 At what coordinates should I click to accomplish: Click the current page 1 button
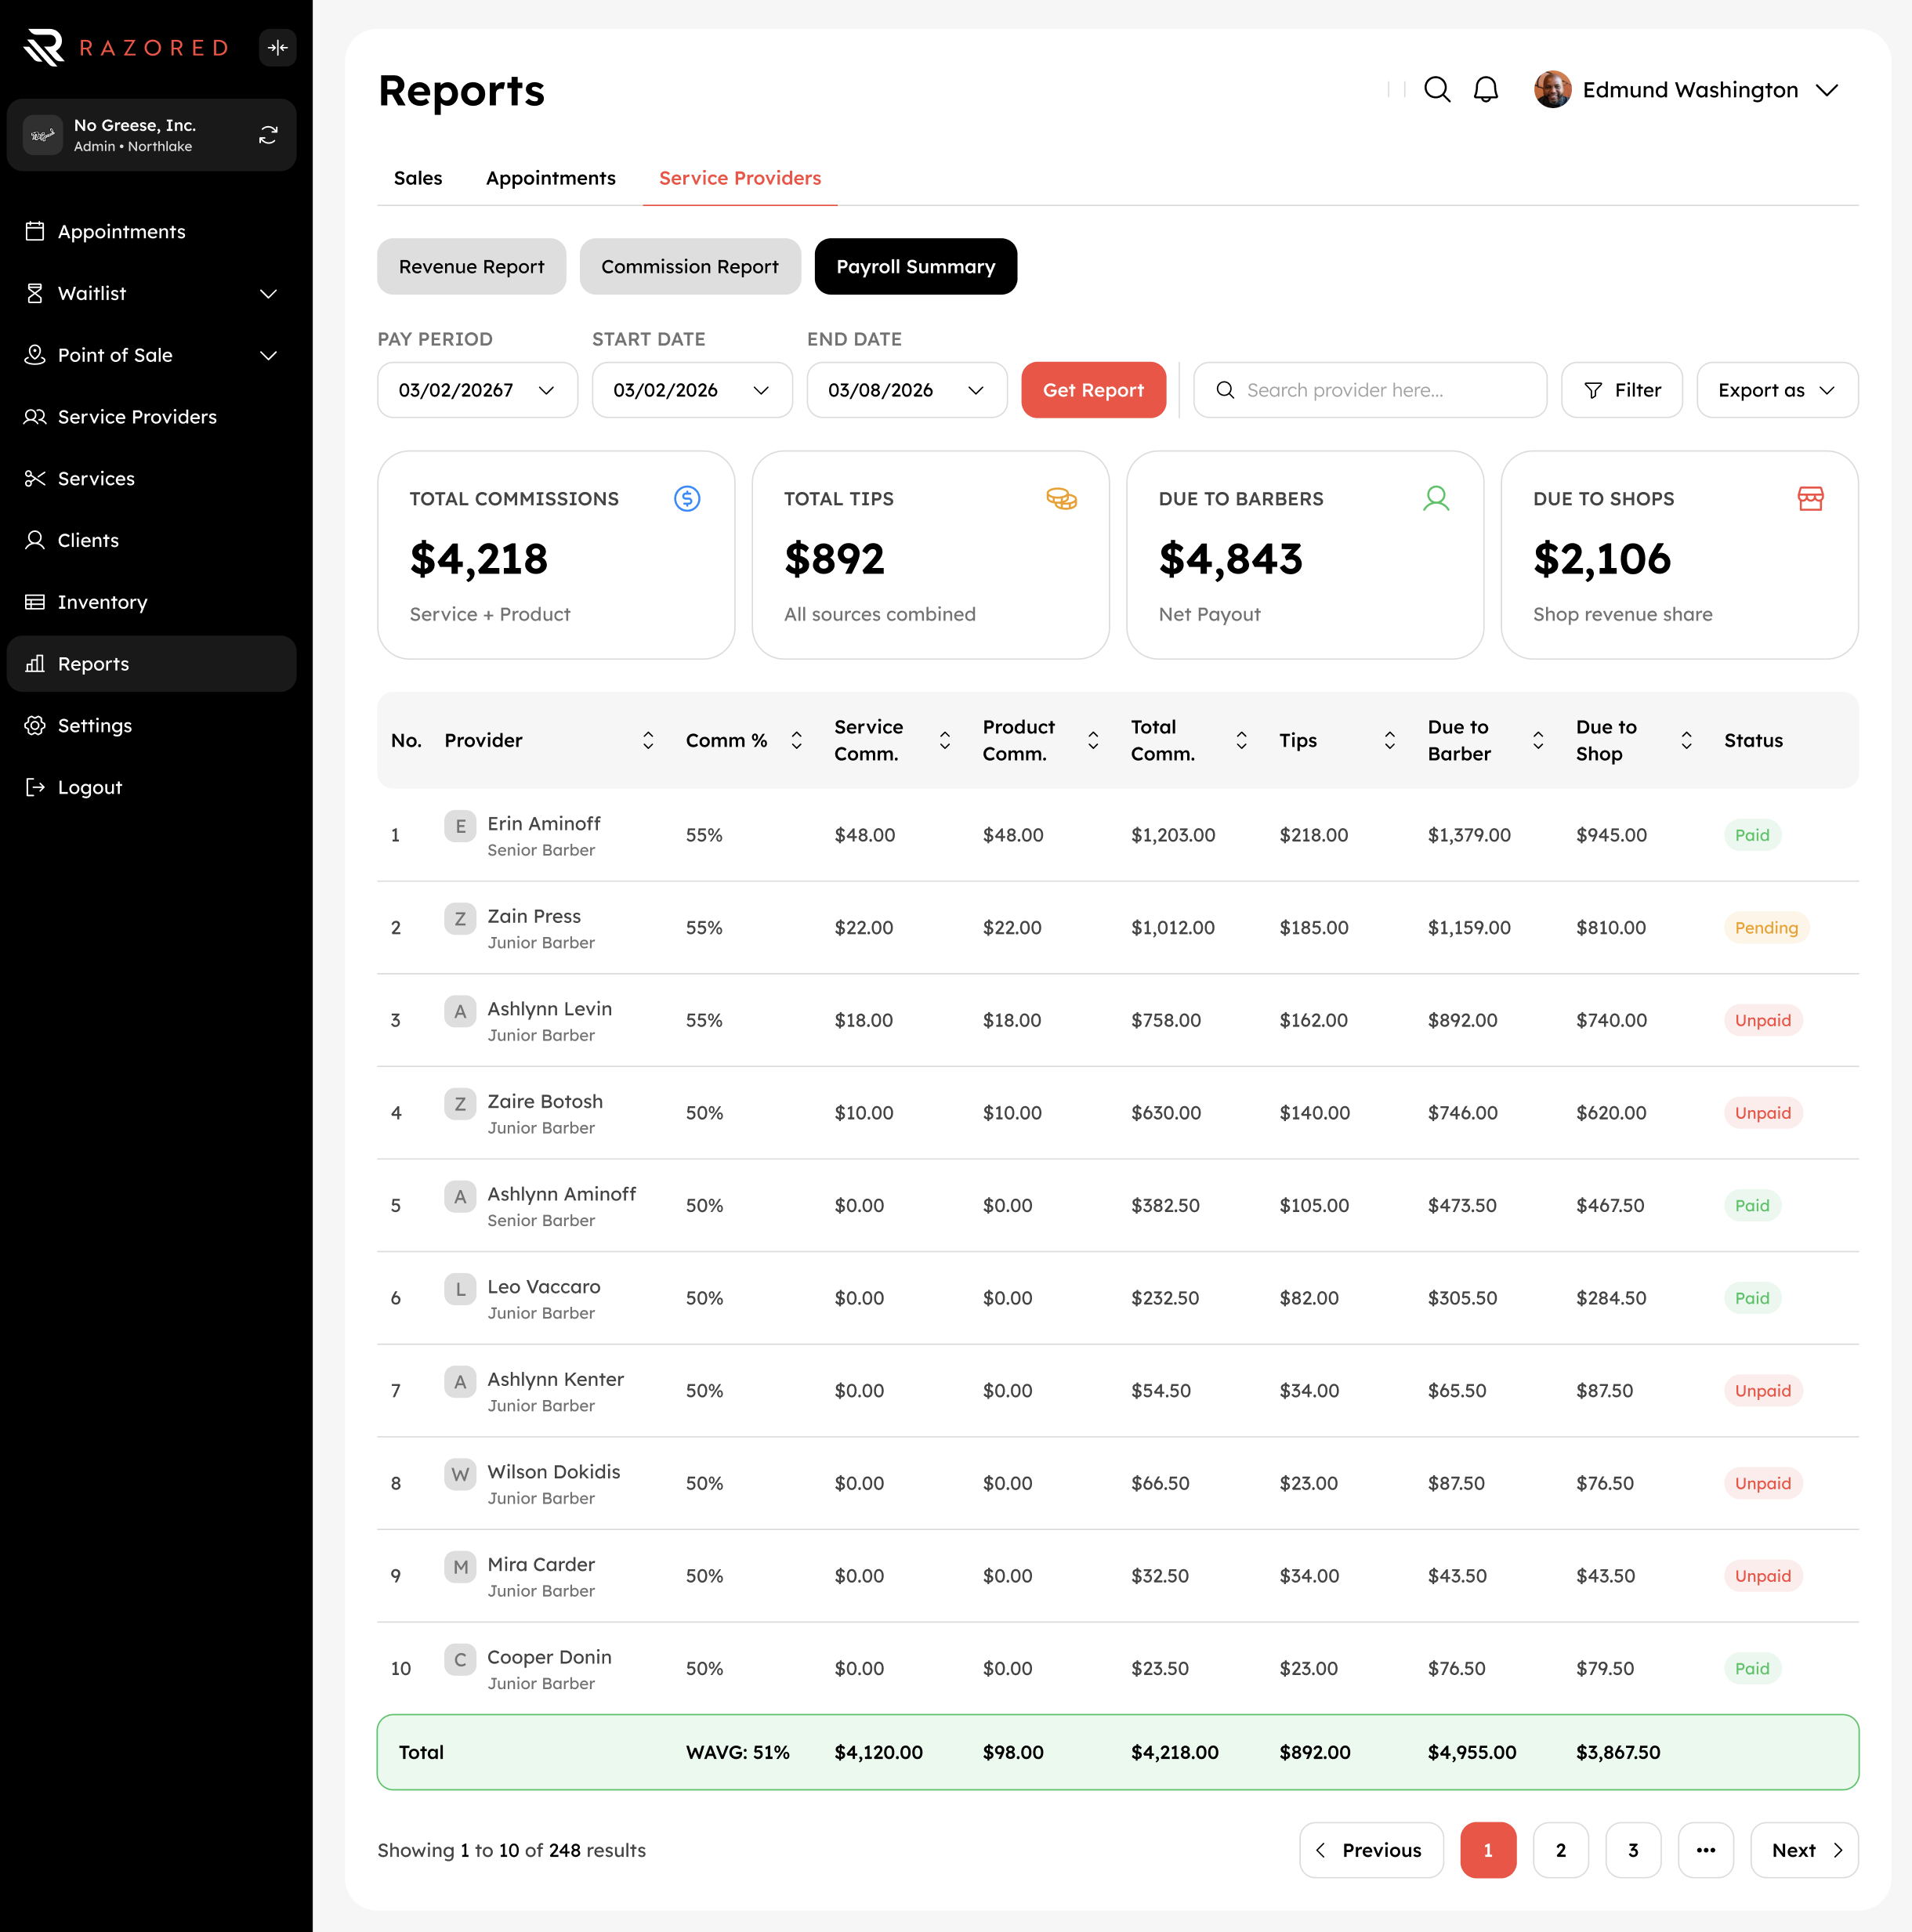[x=1488, y=1851]
